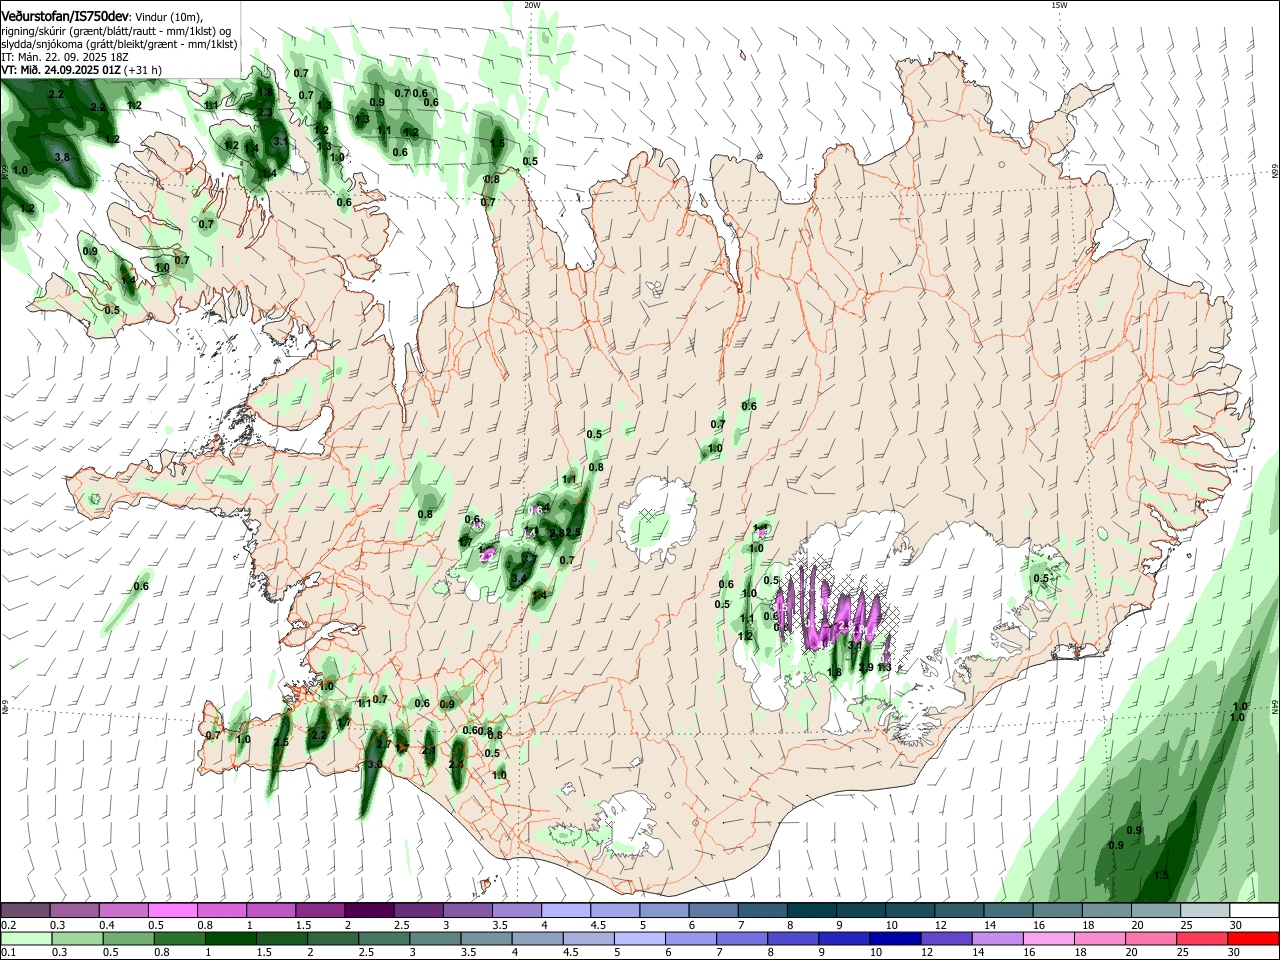Pick the white swatch ending the snow scale
The height and width of the screenshot is (960, 1280).
(x=1254, y=910)
